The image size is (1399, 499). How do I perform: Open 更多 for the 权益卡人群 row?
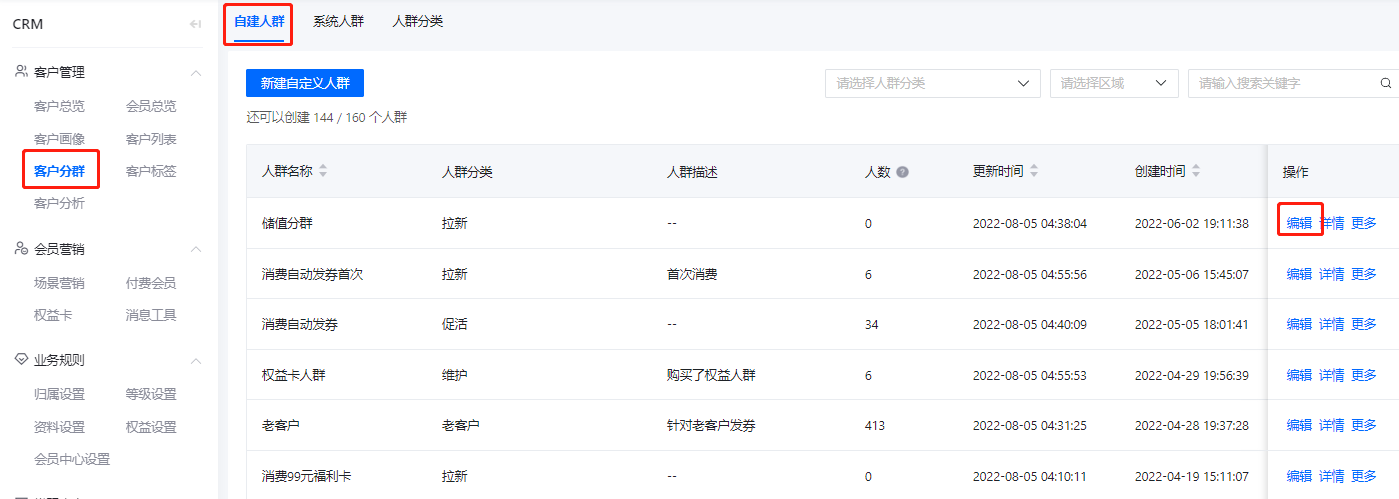(x=1364, y=375)
